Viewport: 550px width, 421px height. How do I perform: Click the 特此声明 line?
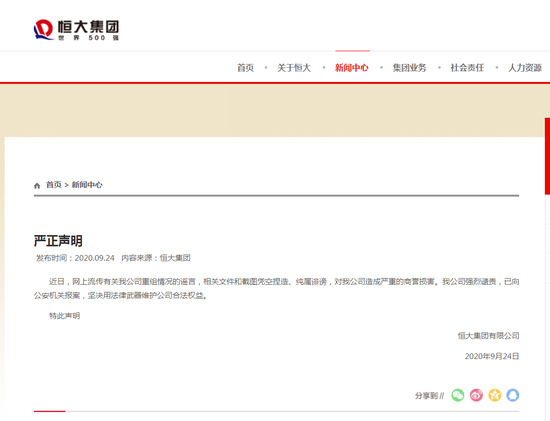(x=65, y=316)
